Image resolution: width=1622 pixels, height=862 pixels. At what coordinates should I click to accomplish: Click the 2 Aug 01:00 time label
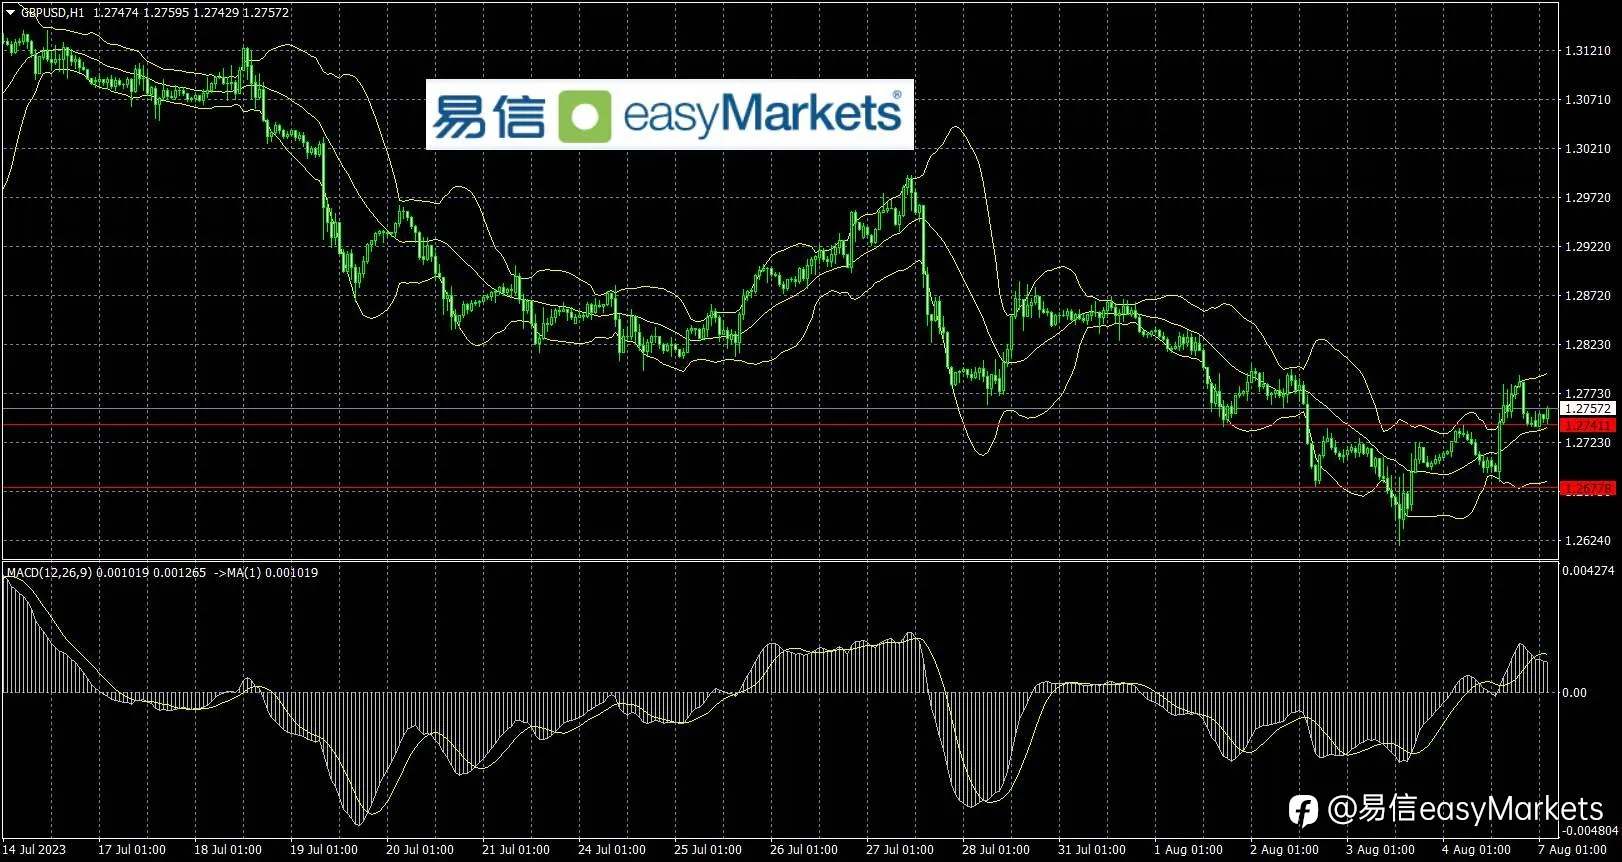pyautogui.click(x=1284, y=850)
